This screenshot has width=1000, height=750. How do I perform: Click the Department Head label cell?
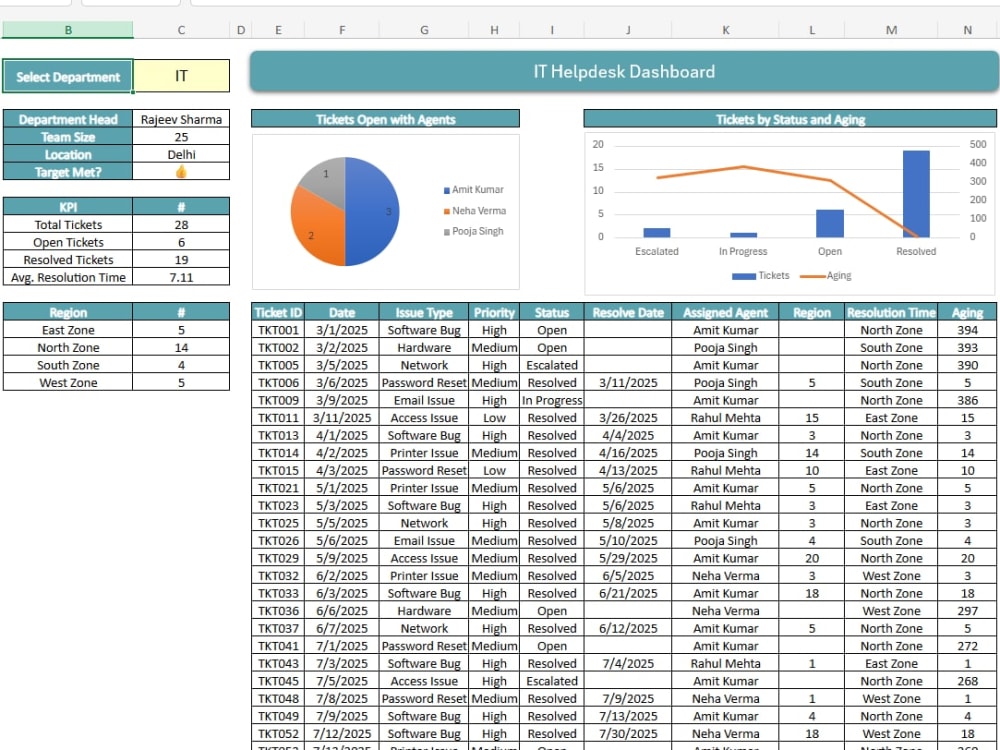[68, 119]
